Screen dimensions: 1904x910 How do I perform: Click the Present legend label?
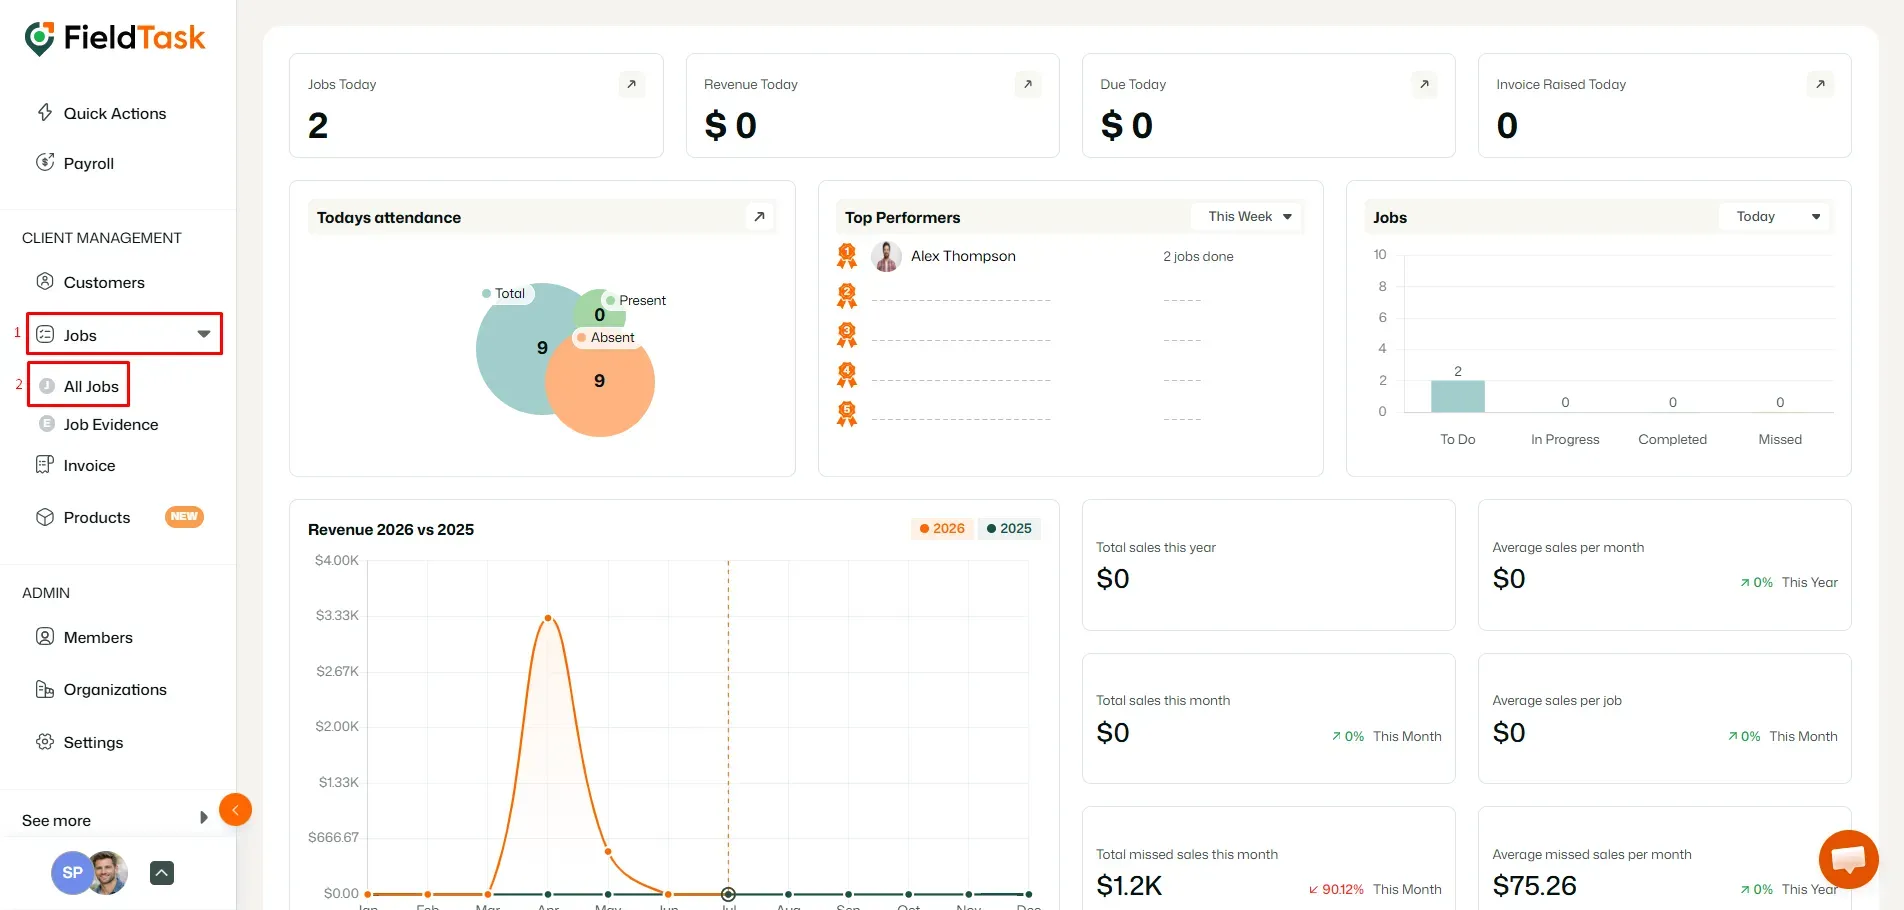click(x=636, y=300)
